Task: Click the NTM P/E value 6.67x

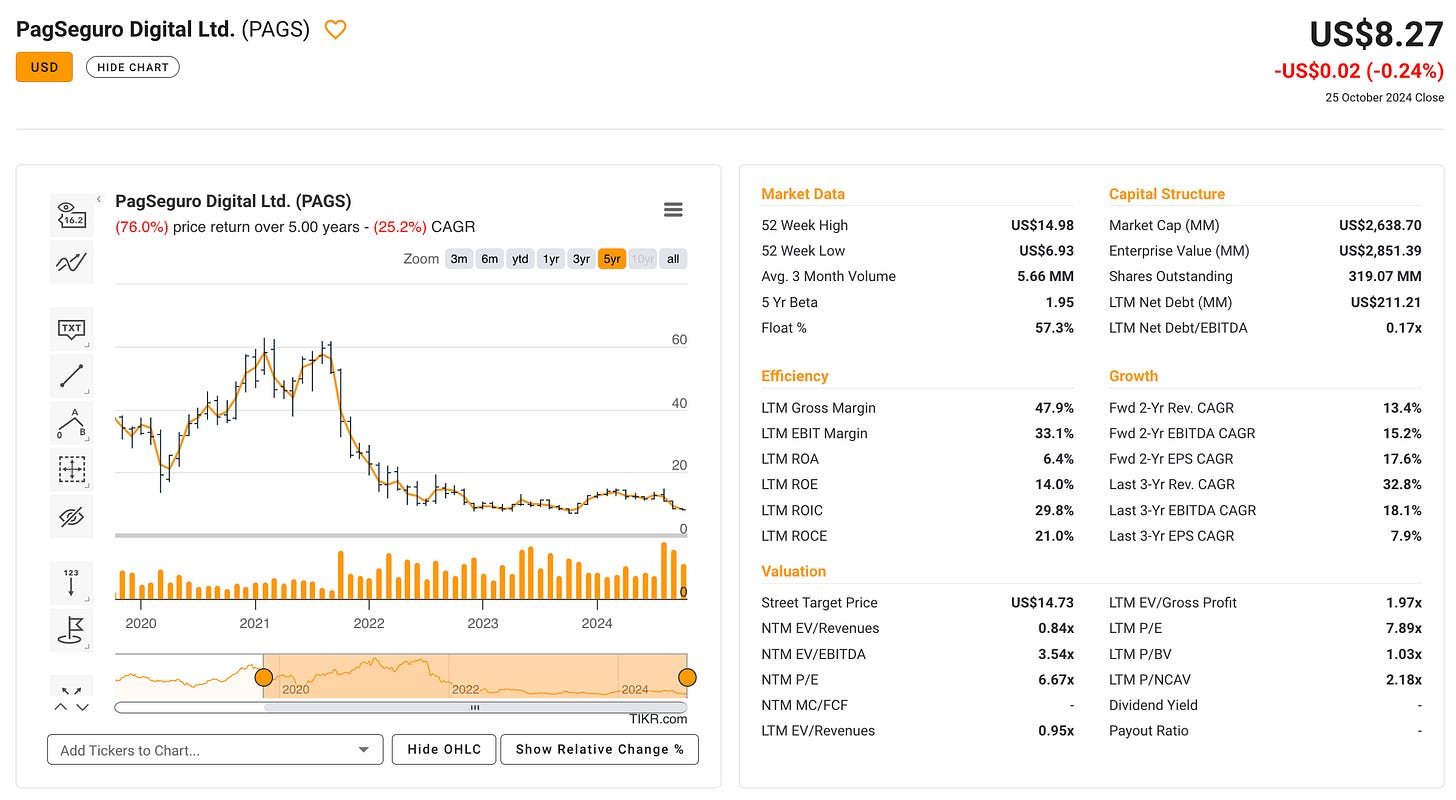Action: [1056, 679]
